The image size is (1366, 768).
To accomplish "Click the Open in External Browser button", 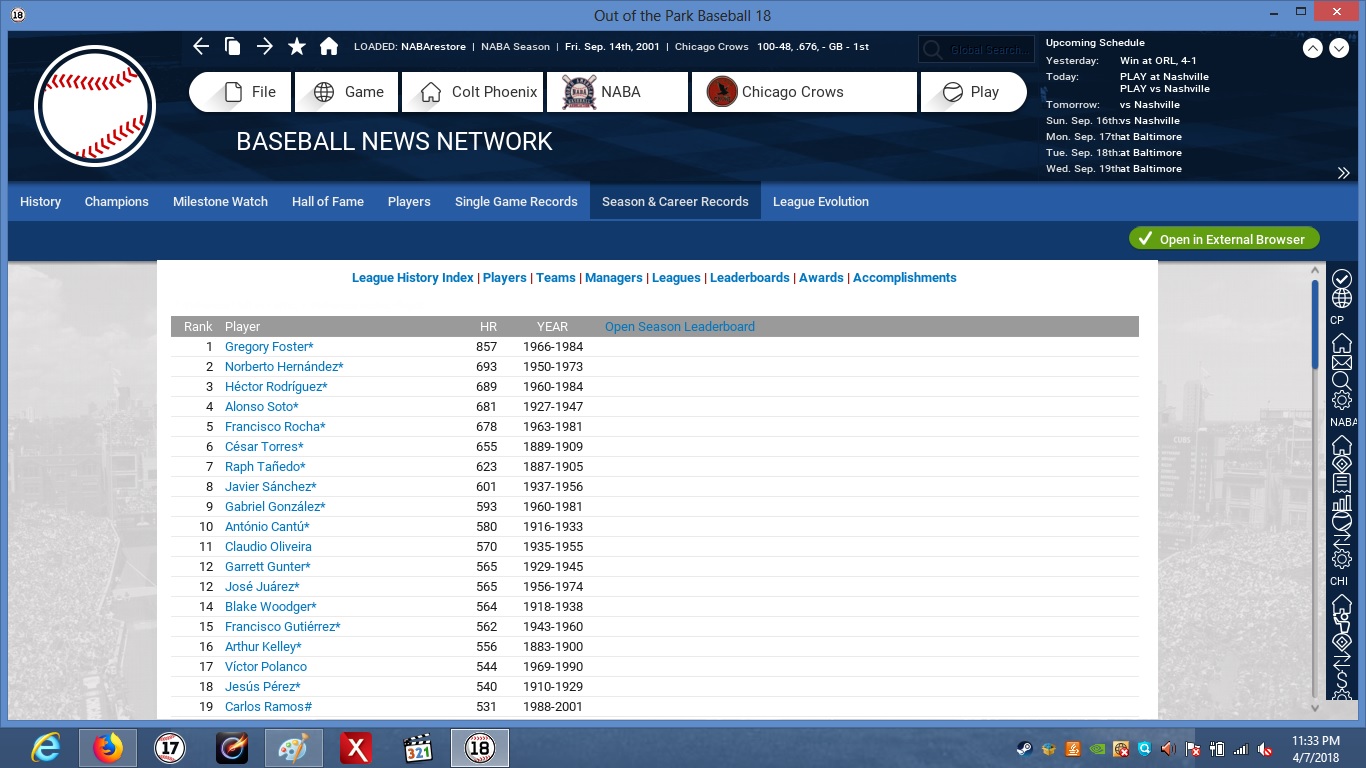I will [1223, 239].
